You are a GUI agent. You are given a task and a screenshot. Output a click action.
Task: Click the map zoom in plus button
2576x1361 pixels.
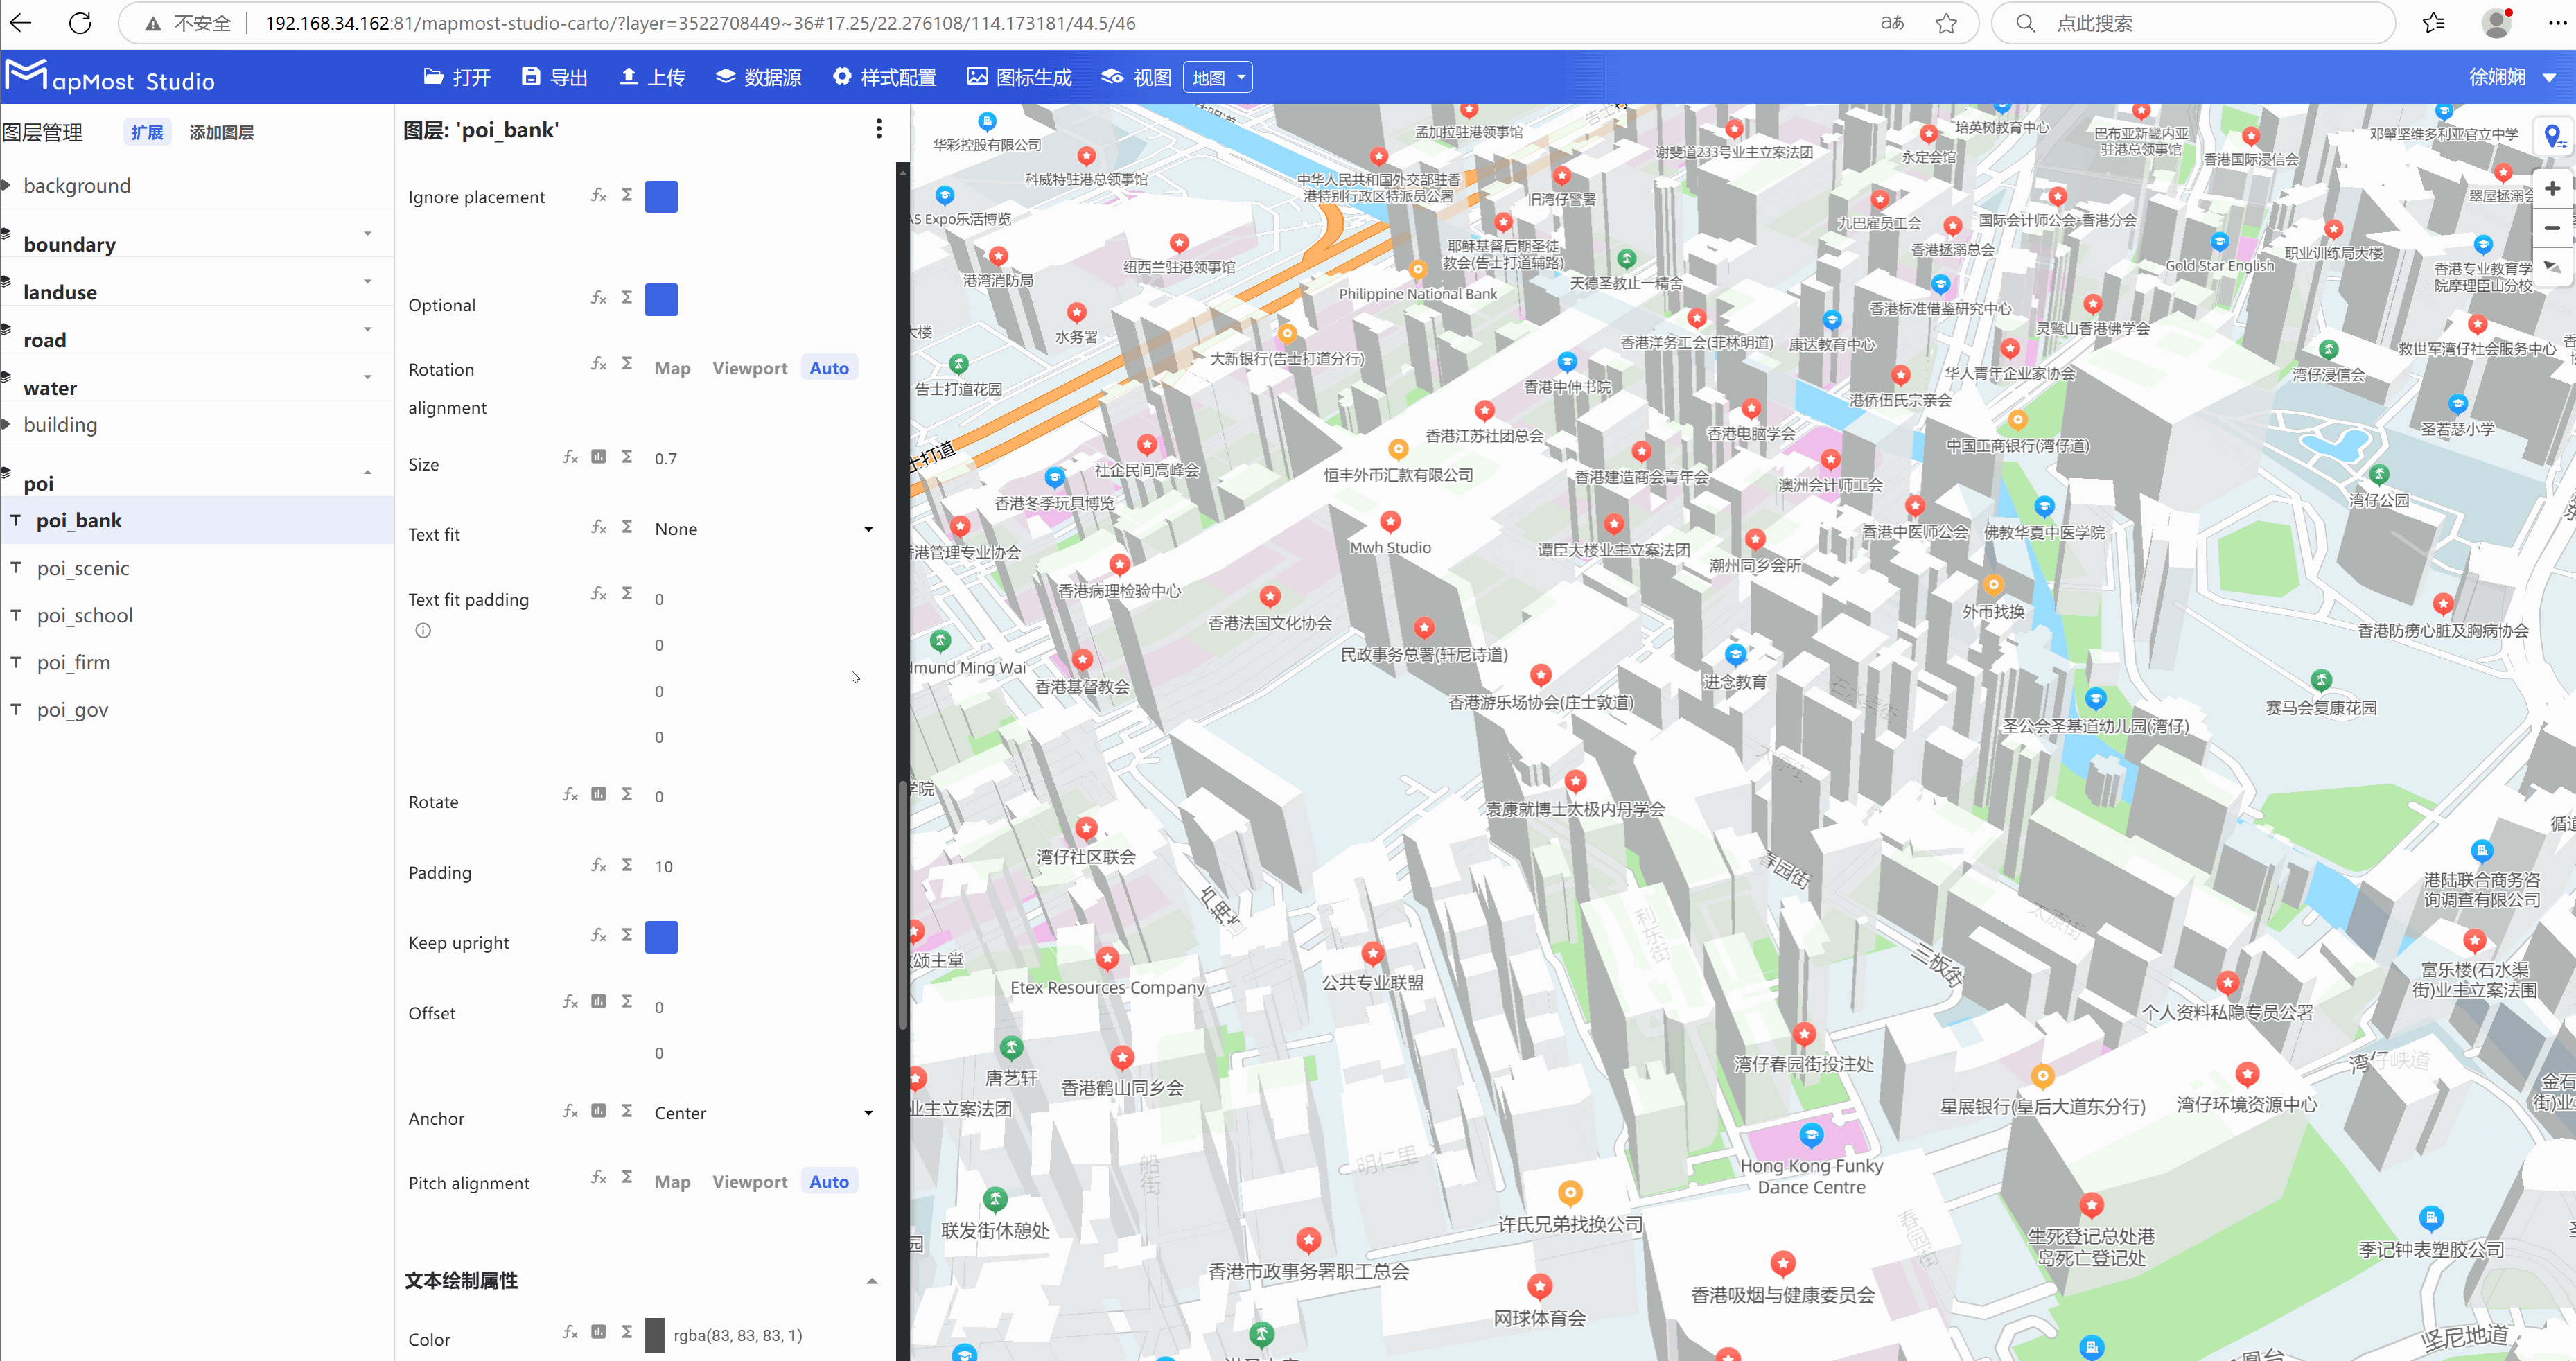(2552, 189)
